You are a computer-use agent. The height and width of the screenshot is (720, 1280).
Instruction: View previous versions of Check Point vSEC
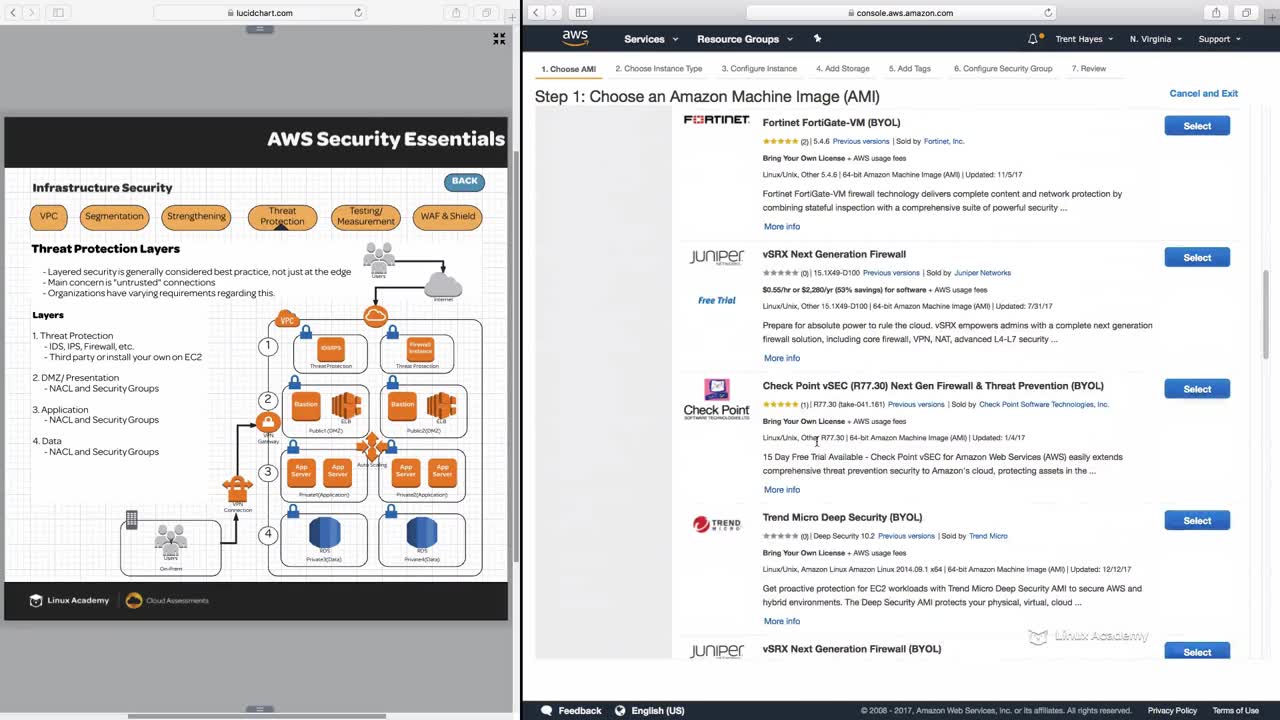[916, 404]
